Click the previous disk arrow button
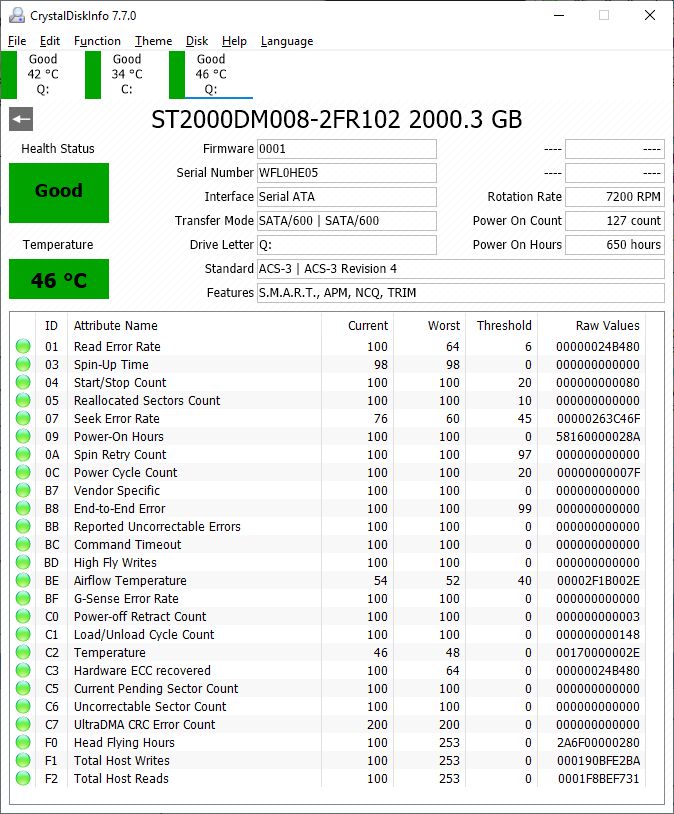This screenshot has height=814, width=674. (21, 119)
